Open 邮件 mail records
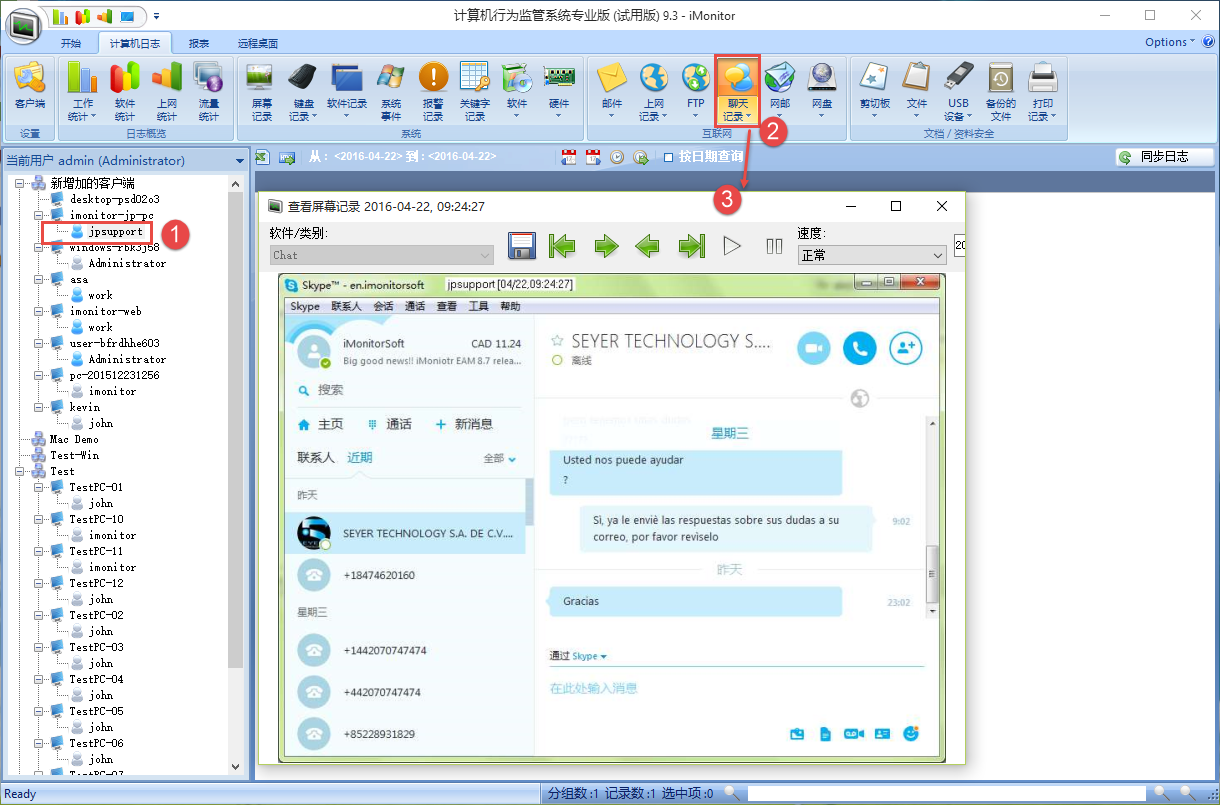1220x805 pixels. click(x=612, y=91)
